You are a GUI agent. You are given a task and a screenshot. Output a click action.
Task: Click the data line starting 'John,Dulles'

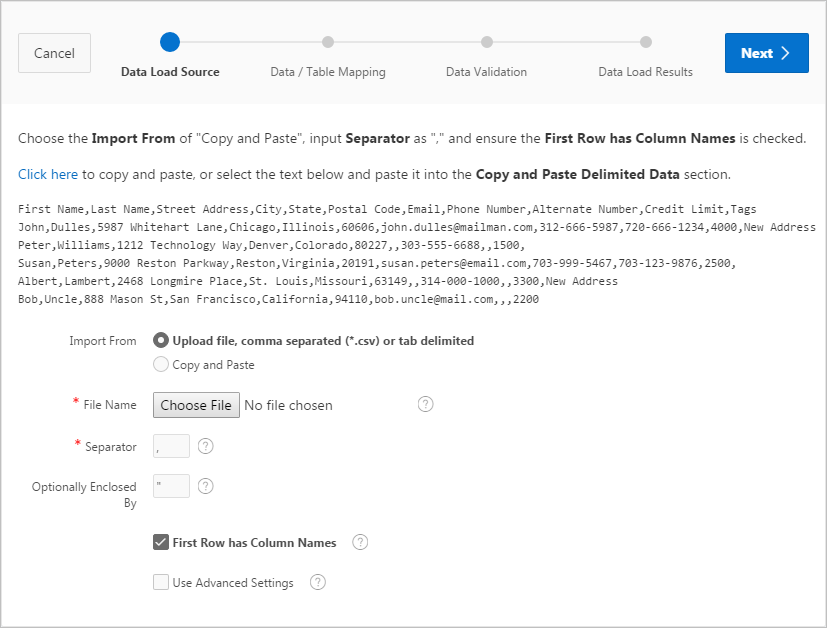click(x=417, y=227)
